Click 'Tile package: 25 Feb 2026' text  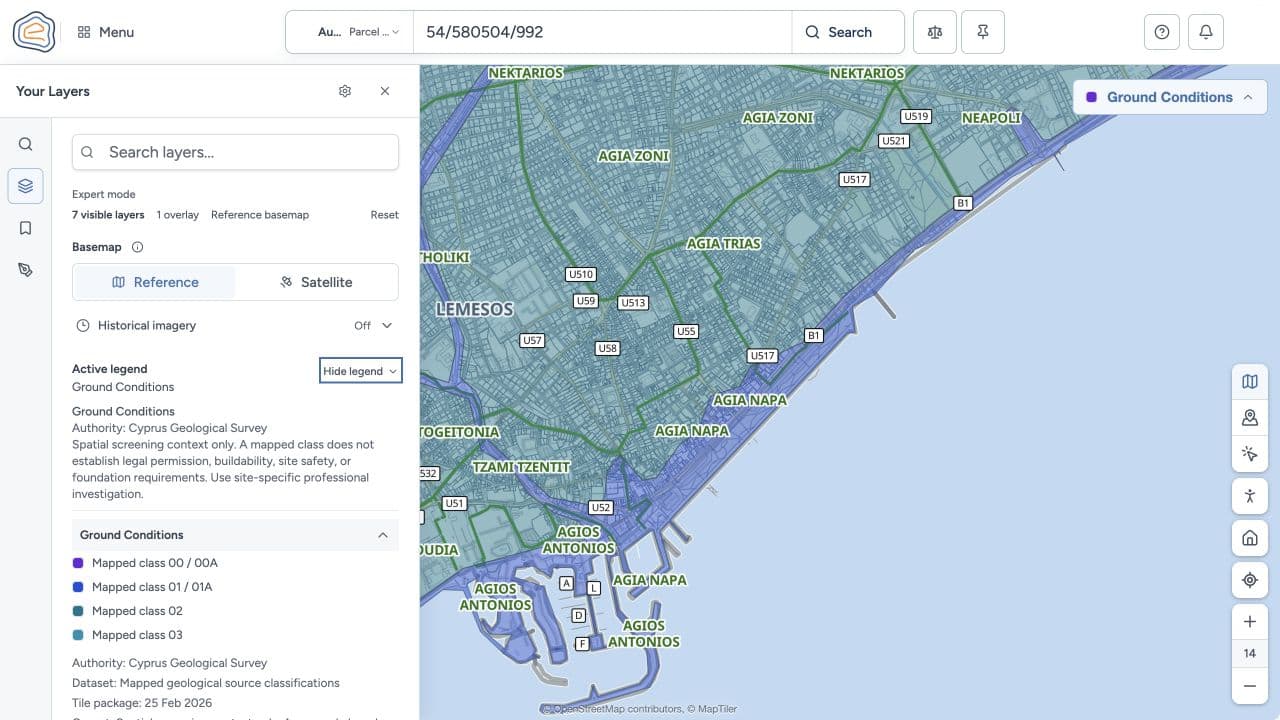click(142, 703)
